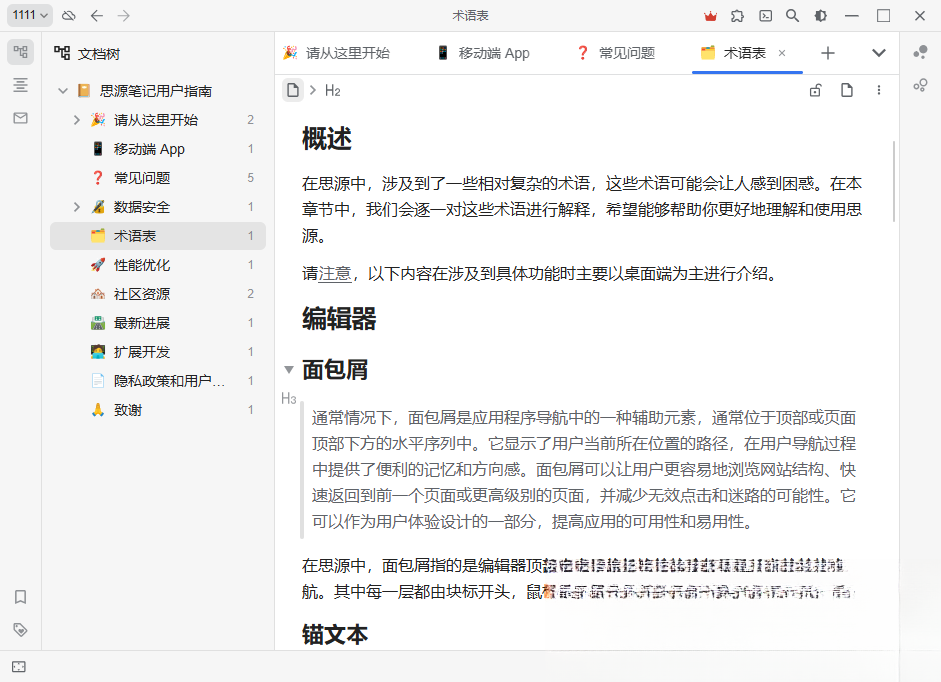
Task: Open 常见问题 in file tree
Action: tap(158, 178)
